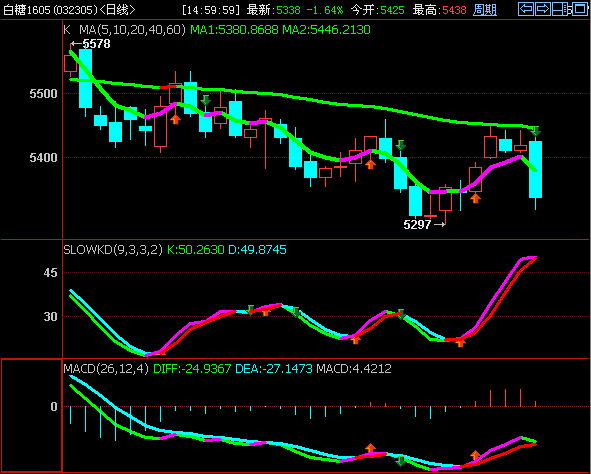Viewport: 591px width, 474px height.
Task: Click the orange up arrow below 5297 low
Action: pyautogui.click(x=475, y=198)
